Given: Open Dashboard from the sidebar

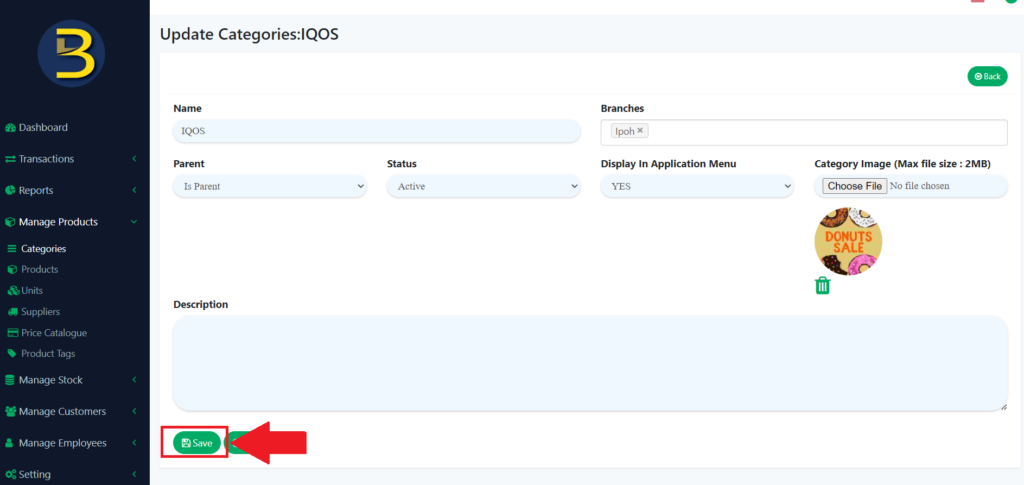Looking at the screenshot, I should click(43, 127).
